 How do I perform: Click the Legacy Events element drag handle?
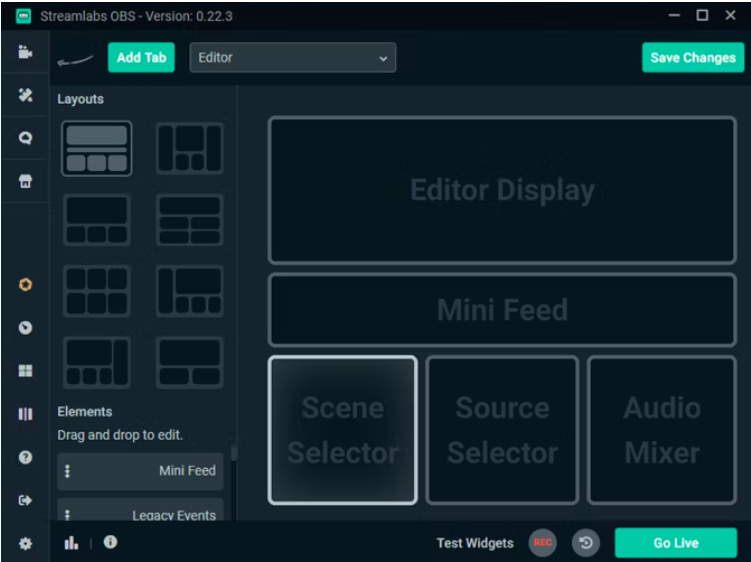68,515
